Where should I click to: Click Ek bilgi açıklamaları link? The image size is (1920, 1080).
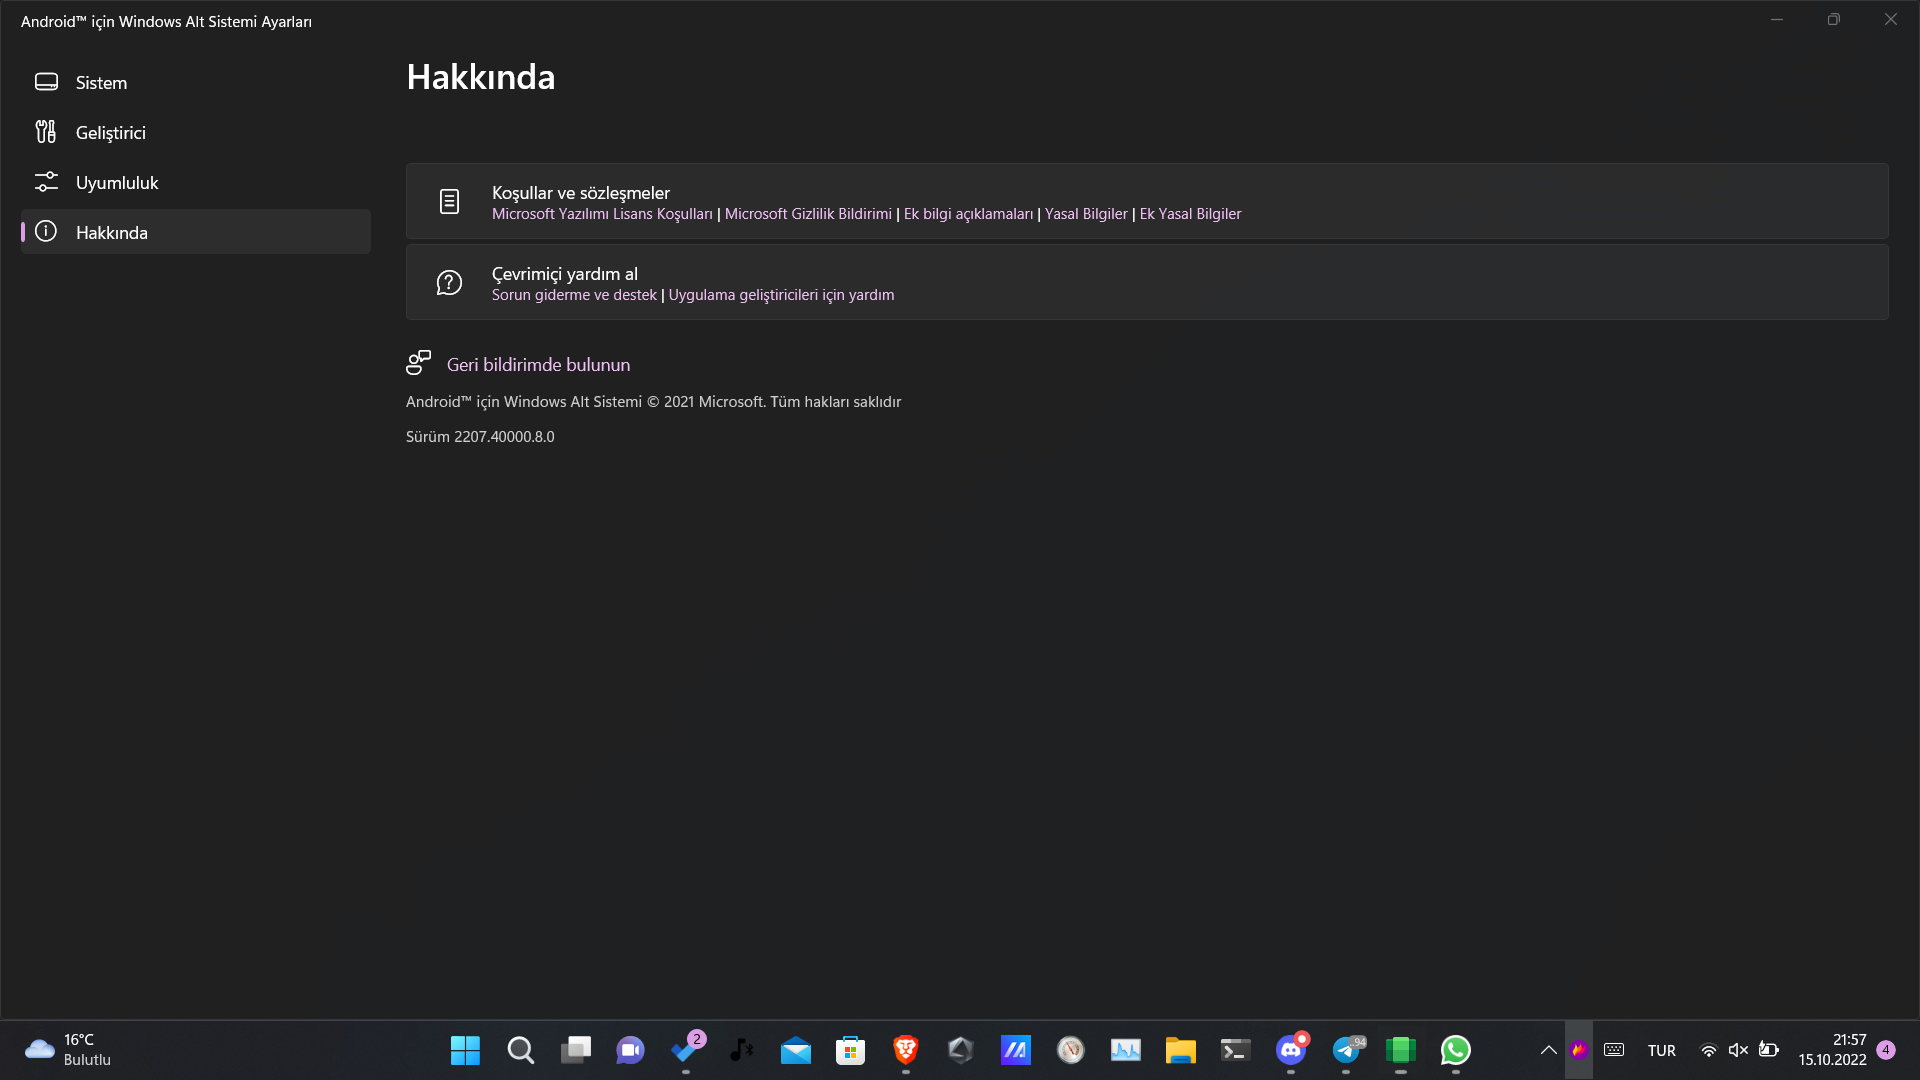[x=968, y=214]
